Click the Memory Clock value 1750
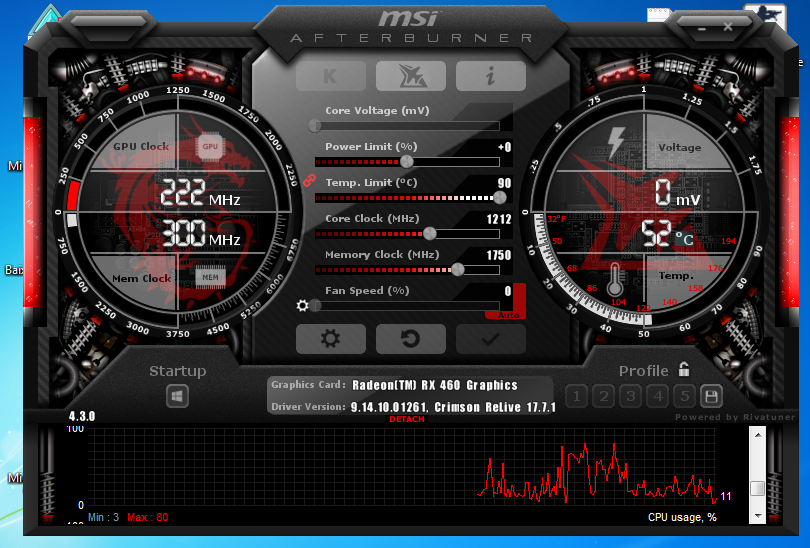810x548 pixels. tap(499, 255)
